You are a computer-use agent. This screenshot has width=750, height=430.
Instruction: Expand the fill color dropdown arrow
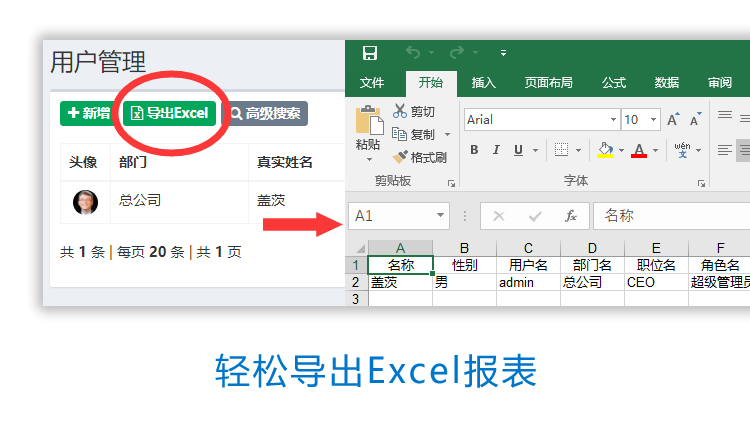pyautogui.click(x=621, y=150)
